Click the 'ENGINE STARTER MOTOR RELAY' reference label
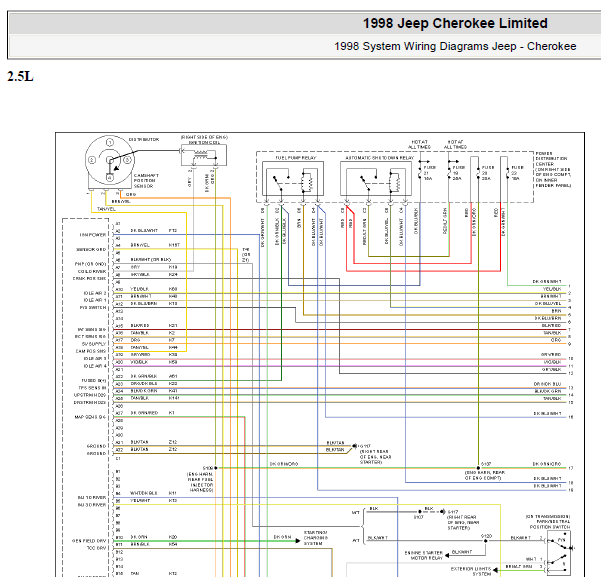 pyautogui.click(x=424, y=556)
